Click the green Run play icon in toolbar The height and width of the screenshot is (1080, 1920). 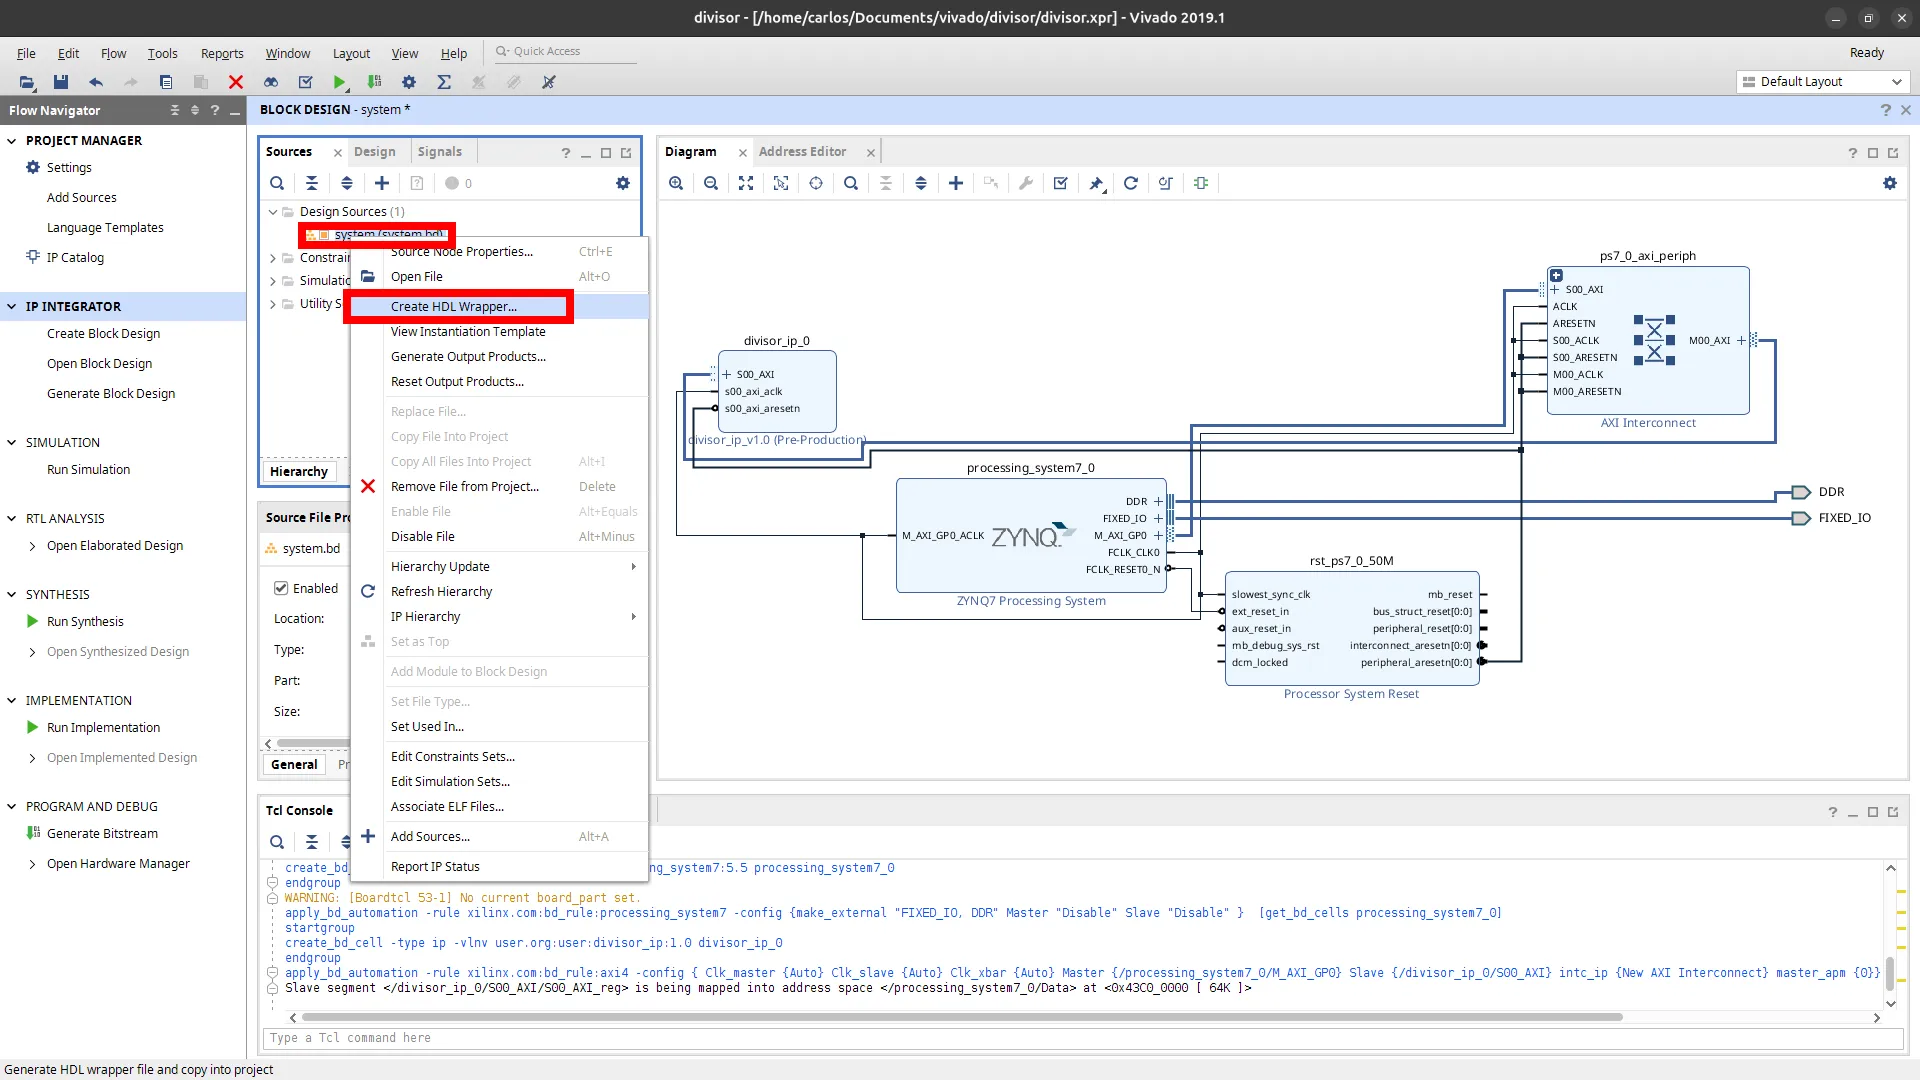(340, 82)
